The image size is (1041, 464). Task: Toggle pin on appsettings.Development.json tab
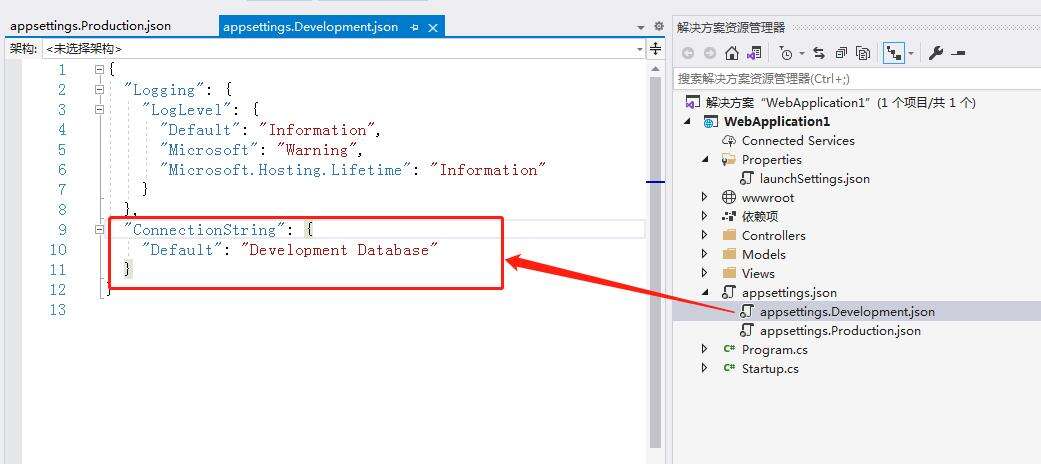pyautogui.click(x=414, y=27)
